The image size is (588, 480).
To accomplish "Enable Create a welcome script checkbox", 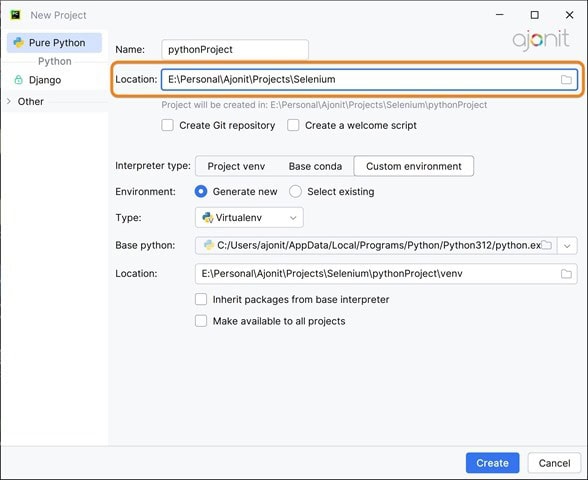I will 293,125.
